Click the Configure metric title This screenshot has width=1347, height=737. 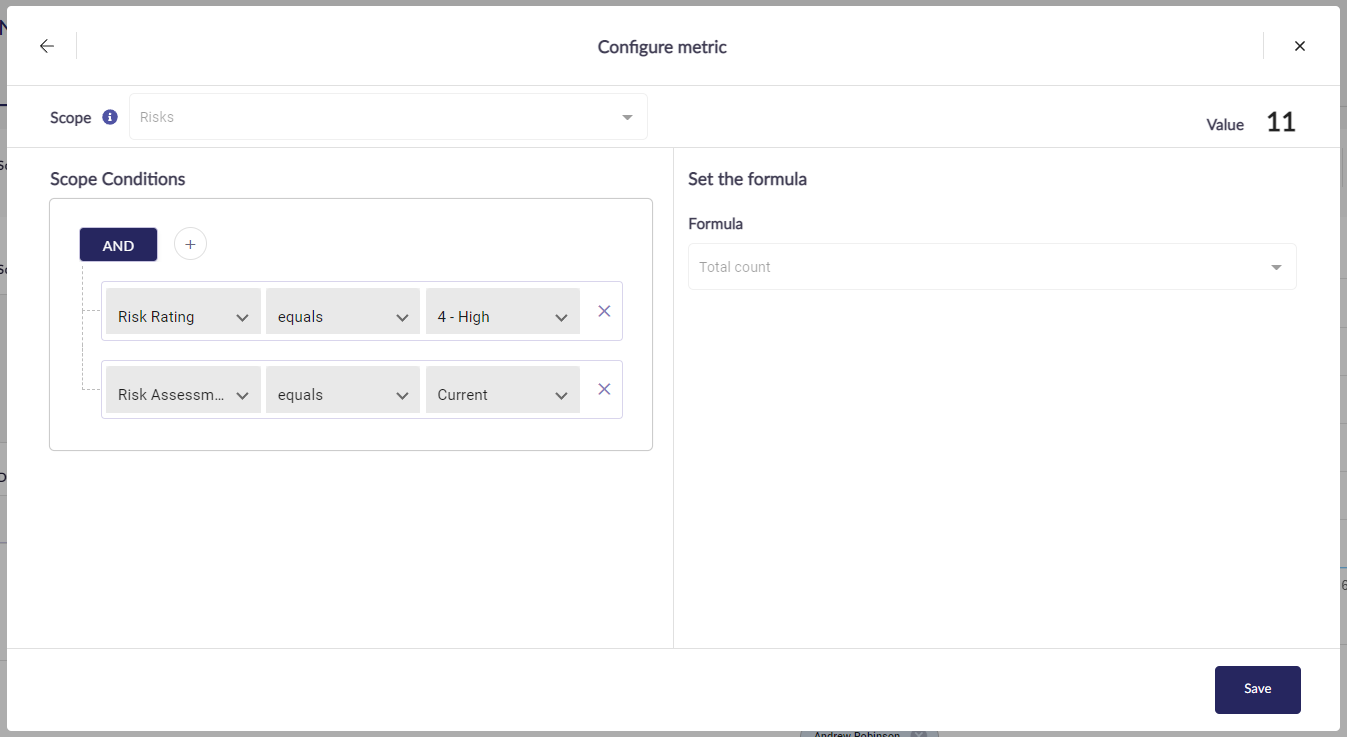662,47
